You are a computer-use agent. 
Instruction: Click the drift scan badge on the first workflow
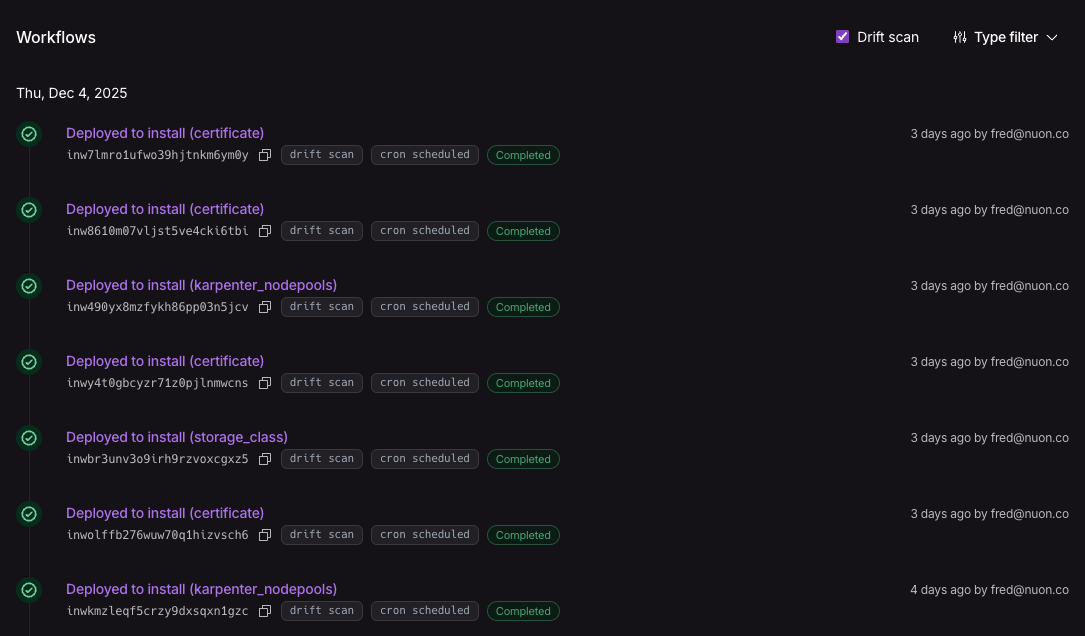pos(321,155)
